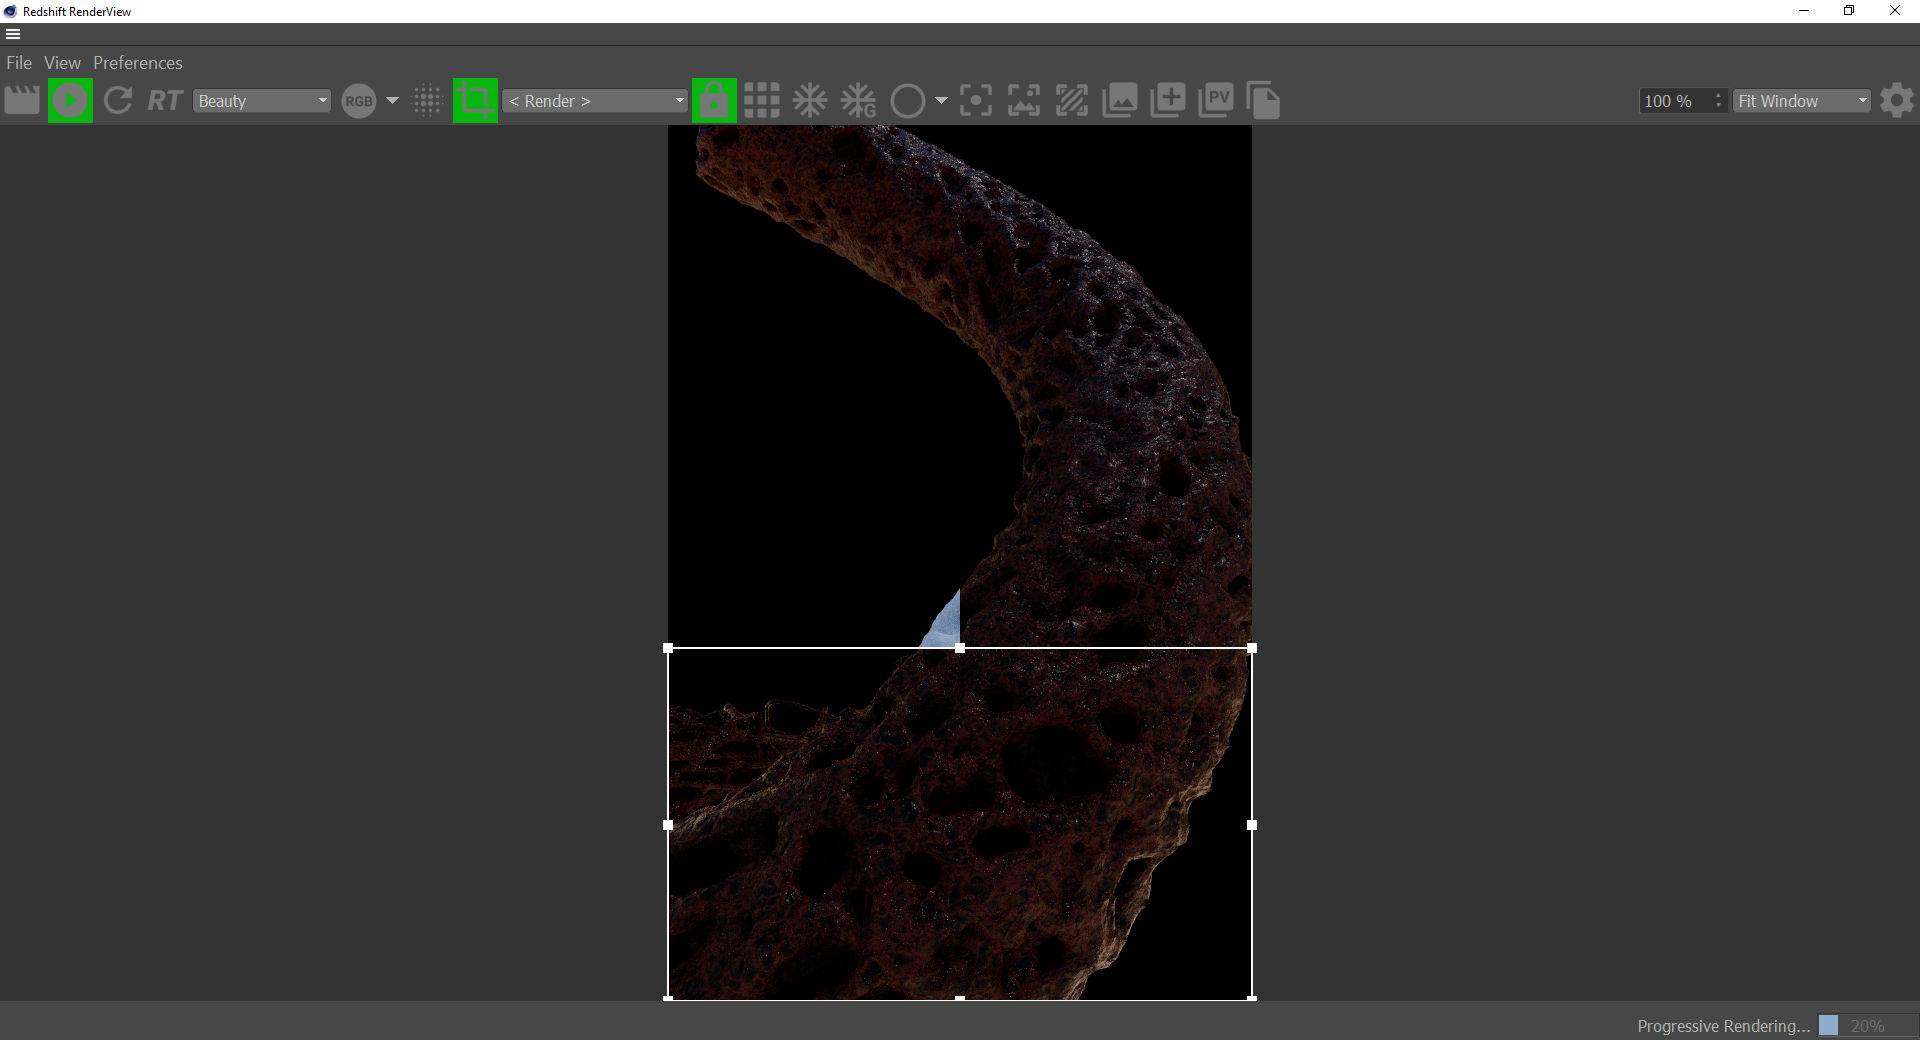1920x1040 pixels.
Task: Click the bucket grid icon
Action: point(762,101)
